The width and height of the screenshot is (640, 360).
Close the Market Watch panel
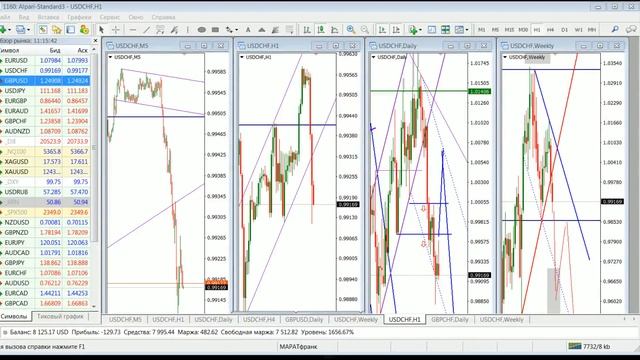tap(96, 41)
